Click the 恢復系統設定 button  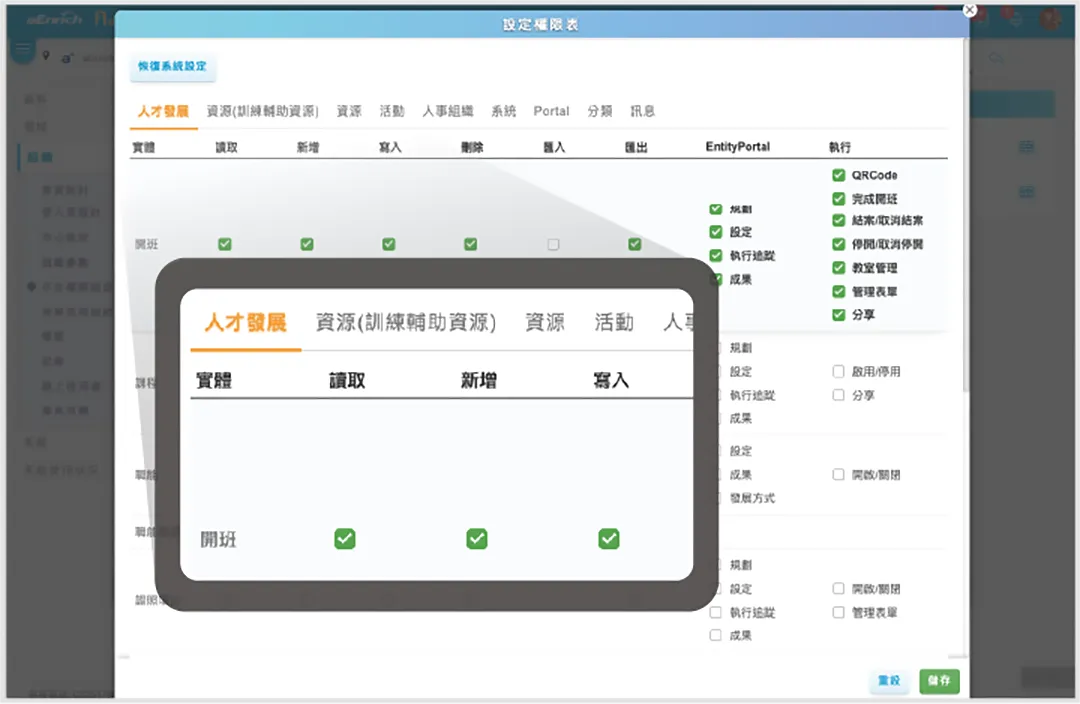tap(173, 66)
